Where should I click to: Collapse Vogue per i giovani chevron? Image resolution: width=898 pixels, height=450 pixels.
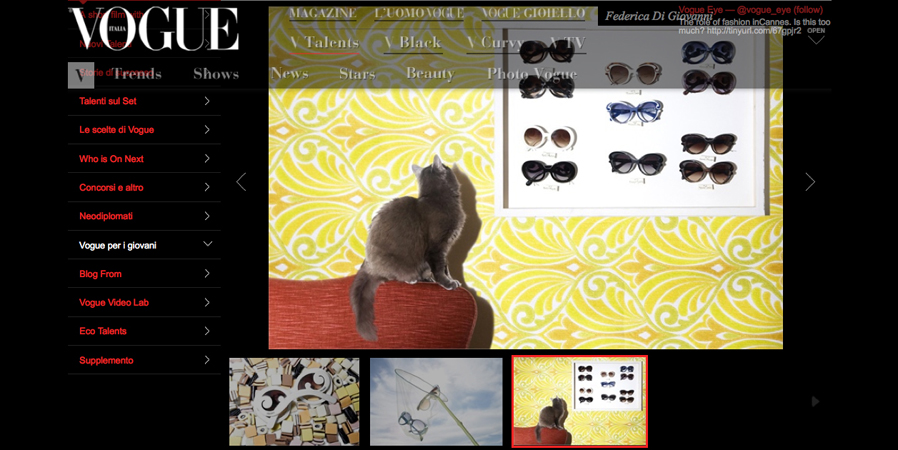[x=207, y=244]
